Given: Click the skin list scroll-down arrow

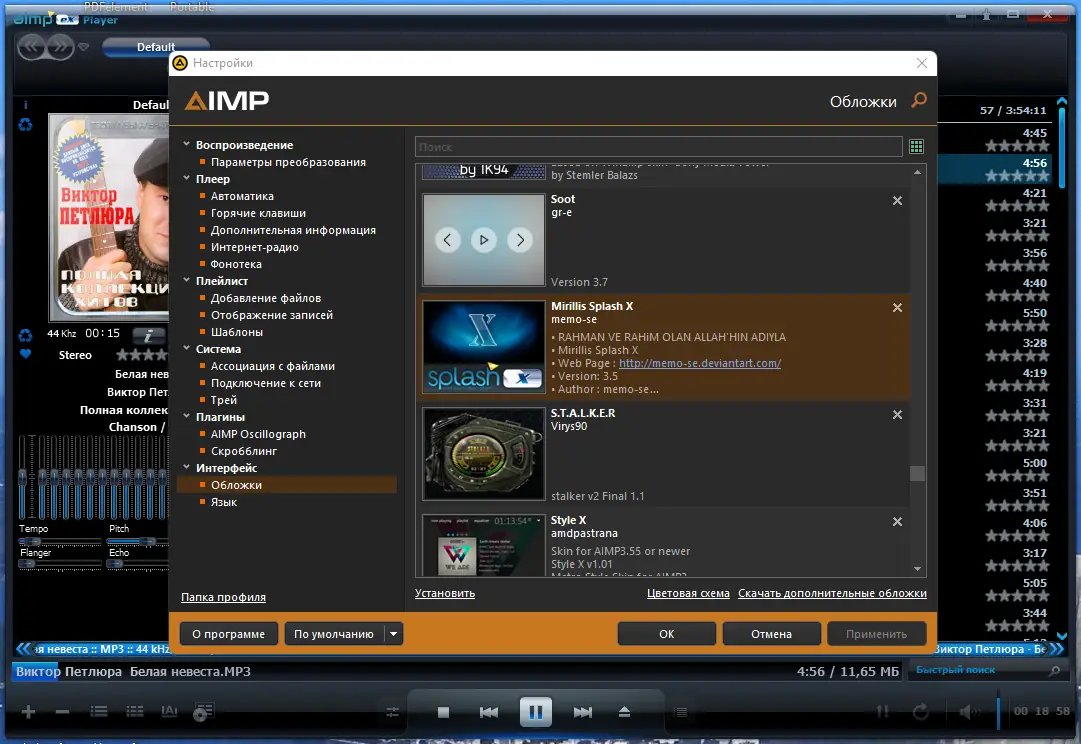Looking at the screenshot, I should (x=917, y=569).
